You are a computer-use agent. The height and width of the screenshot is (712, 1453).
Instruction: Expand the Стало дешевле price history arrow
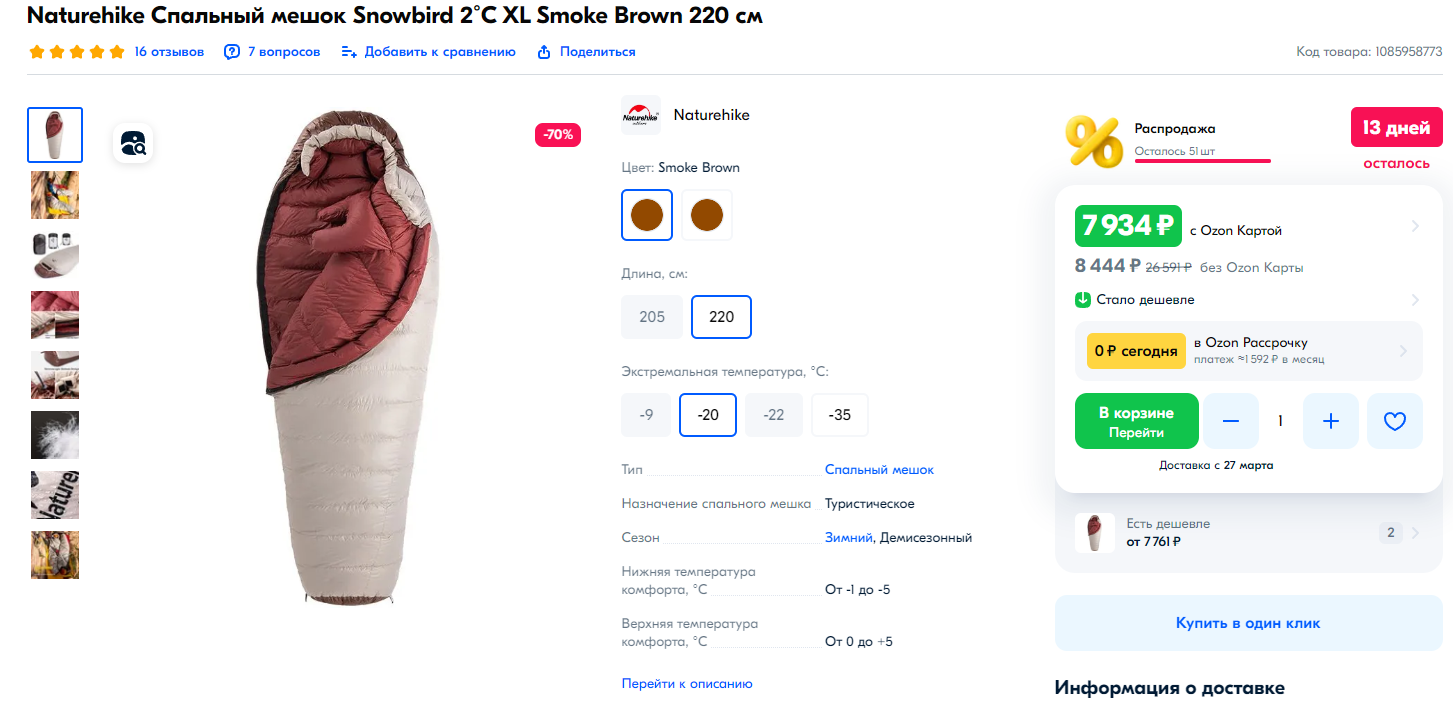[x=1415, y=300]
